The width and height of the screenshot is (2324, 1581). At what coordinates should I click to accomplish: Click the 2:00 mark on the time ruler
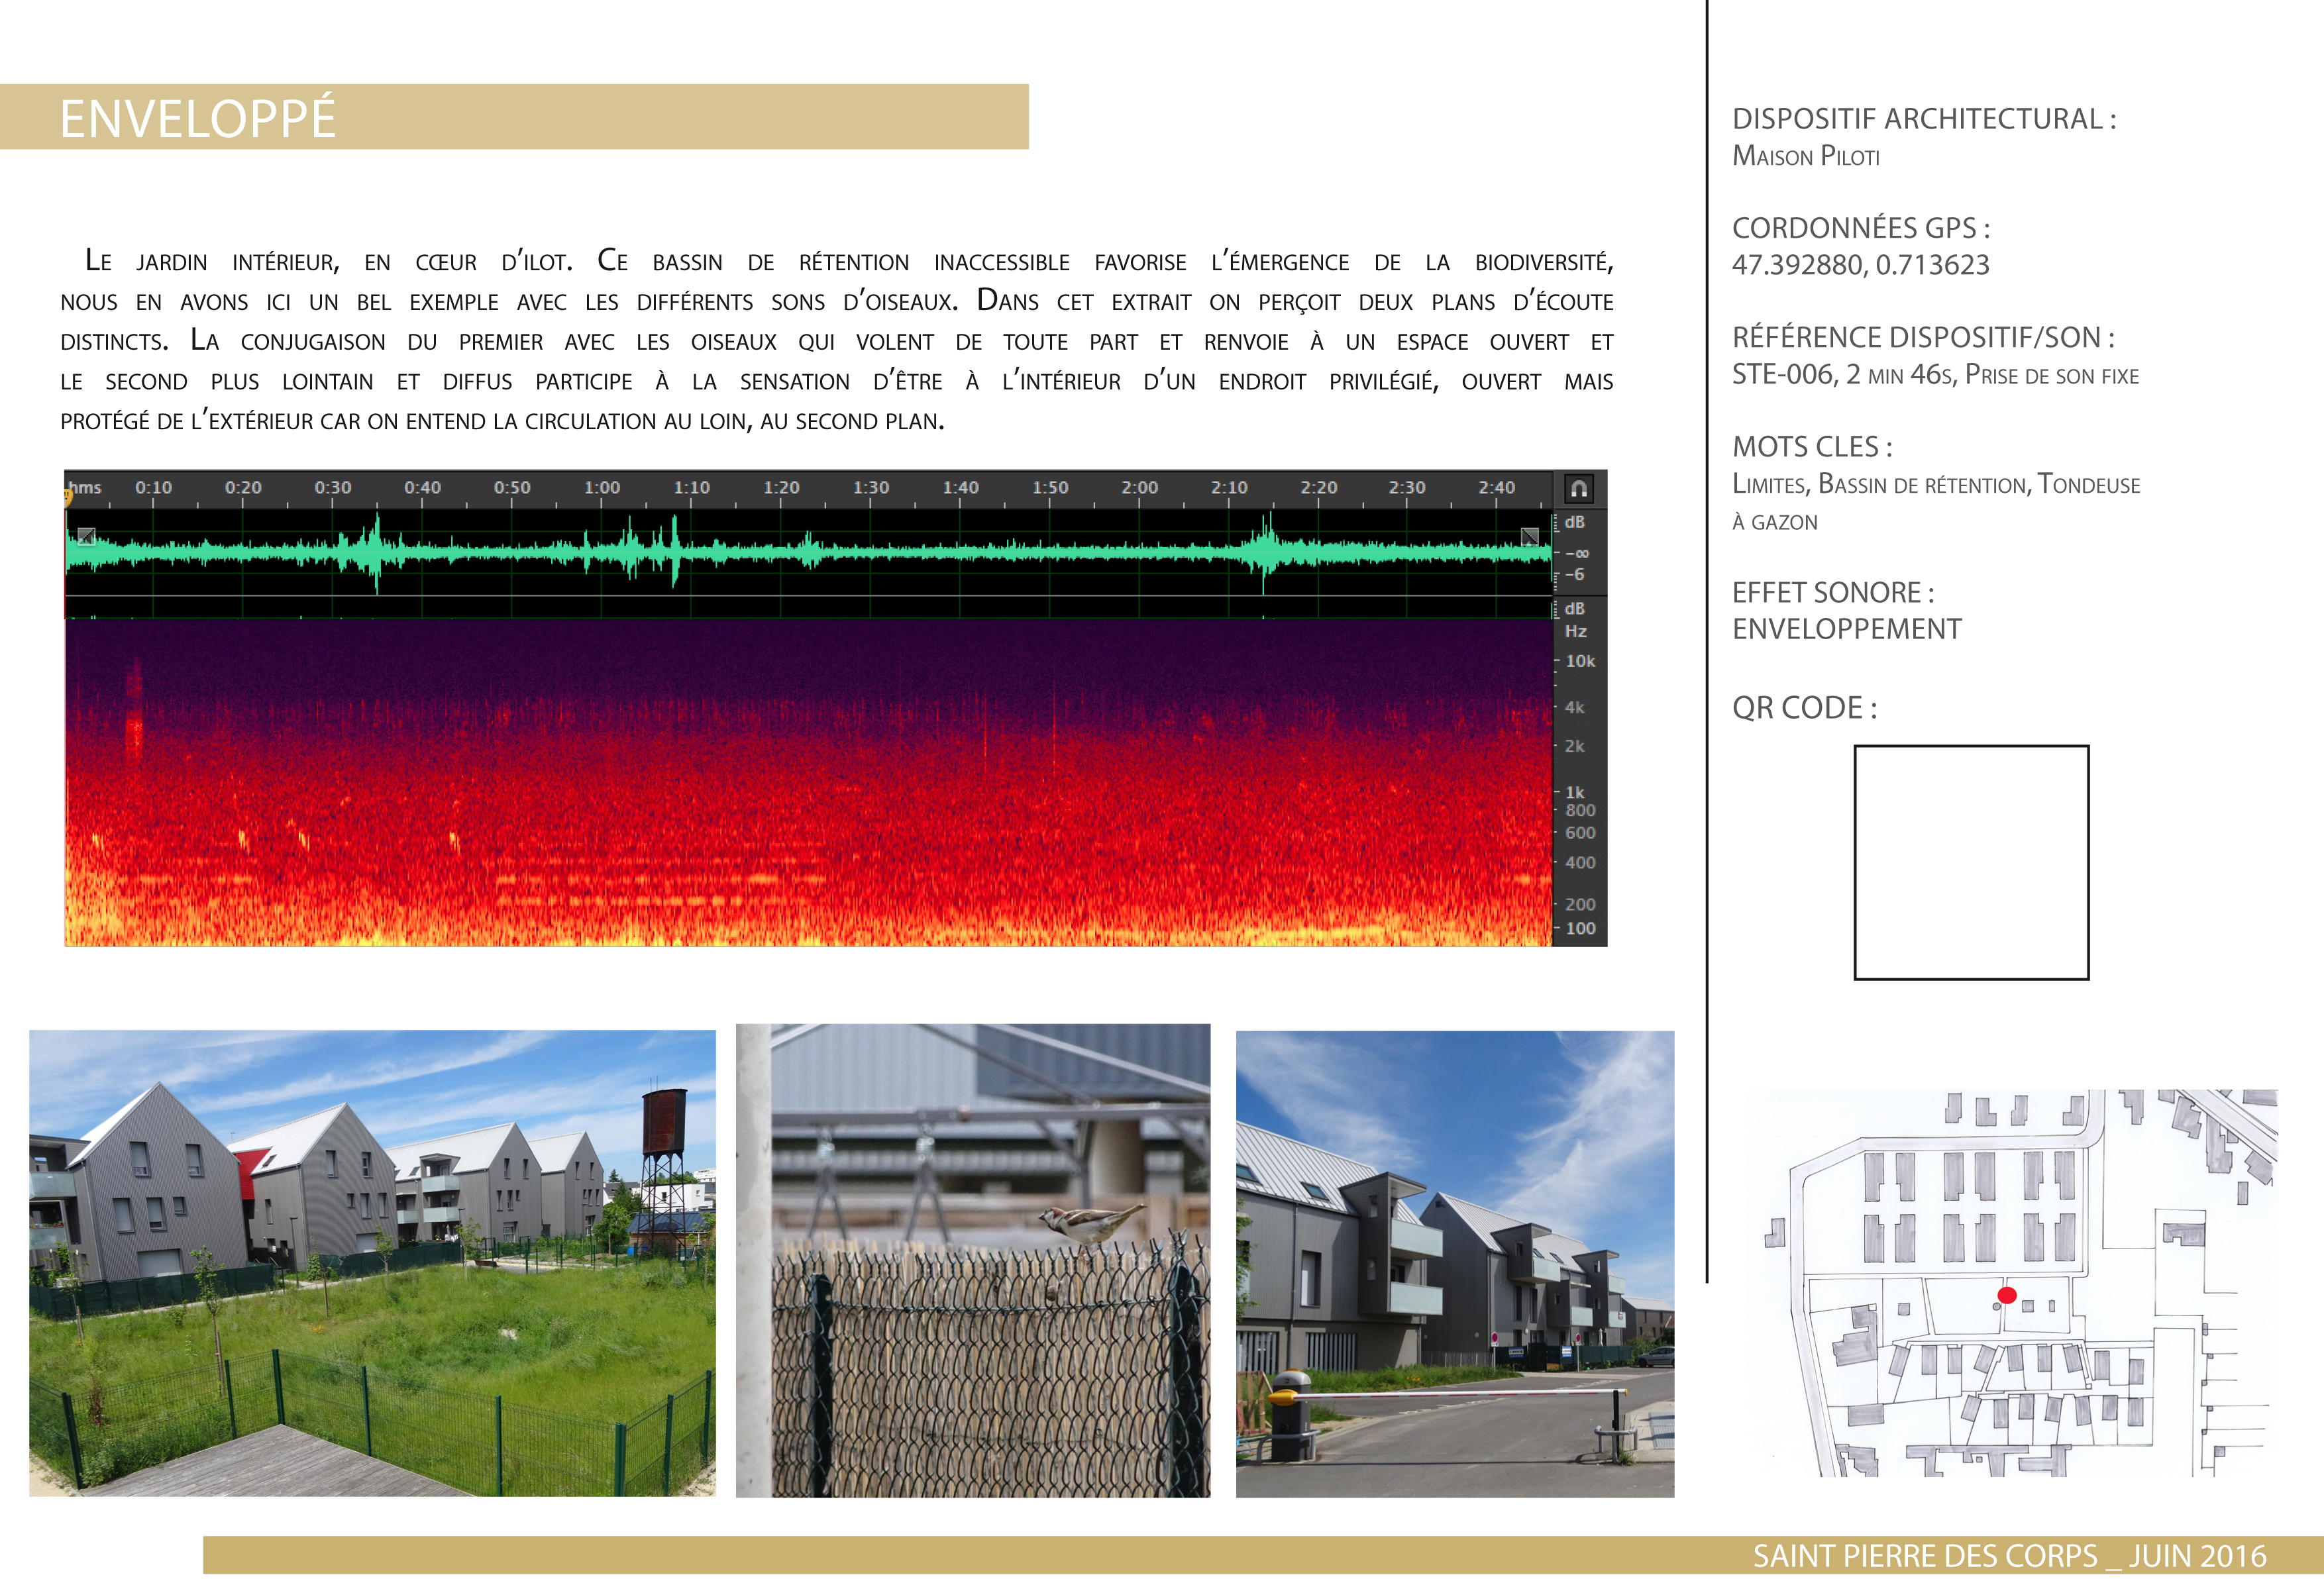tap(1139, 487)
